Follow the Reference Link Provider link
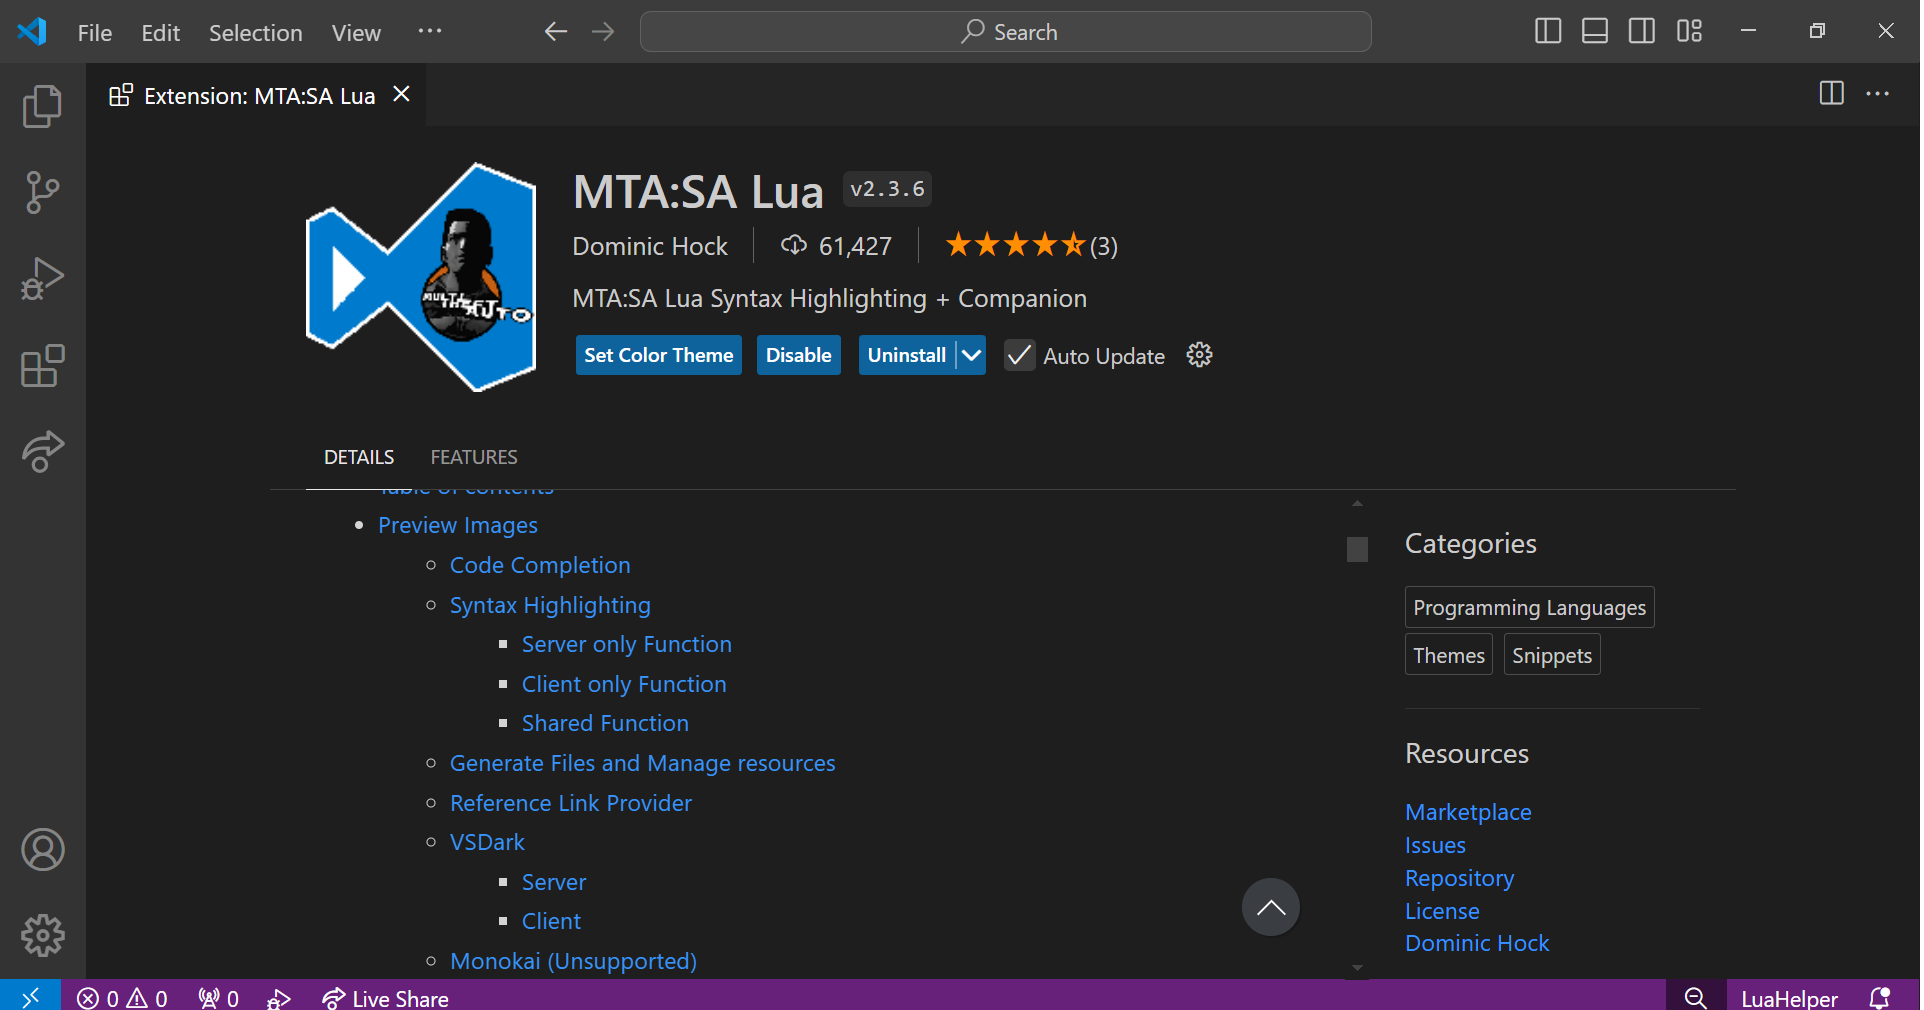The image size is (1924, 1010). point(571,803)
